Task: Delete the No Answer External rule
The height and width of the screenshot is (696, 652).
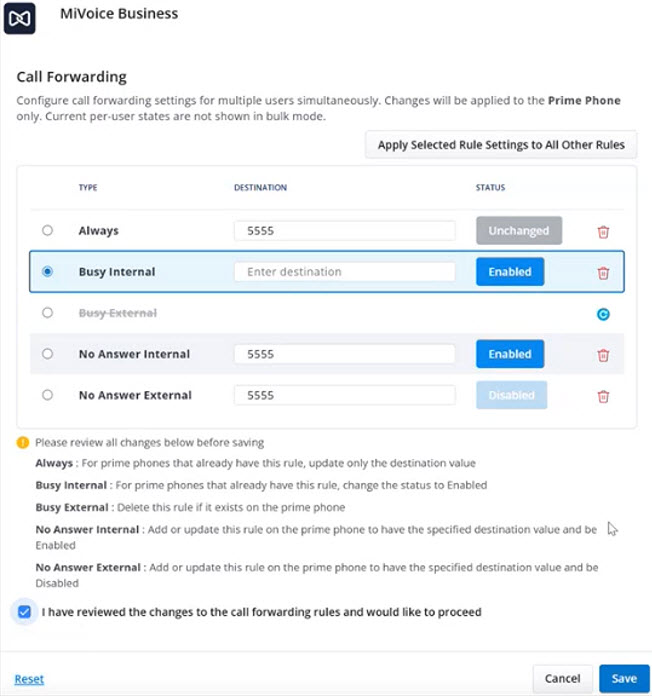Action: (603, 396)
